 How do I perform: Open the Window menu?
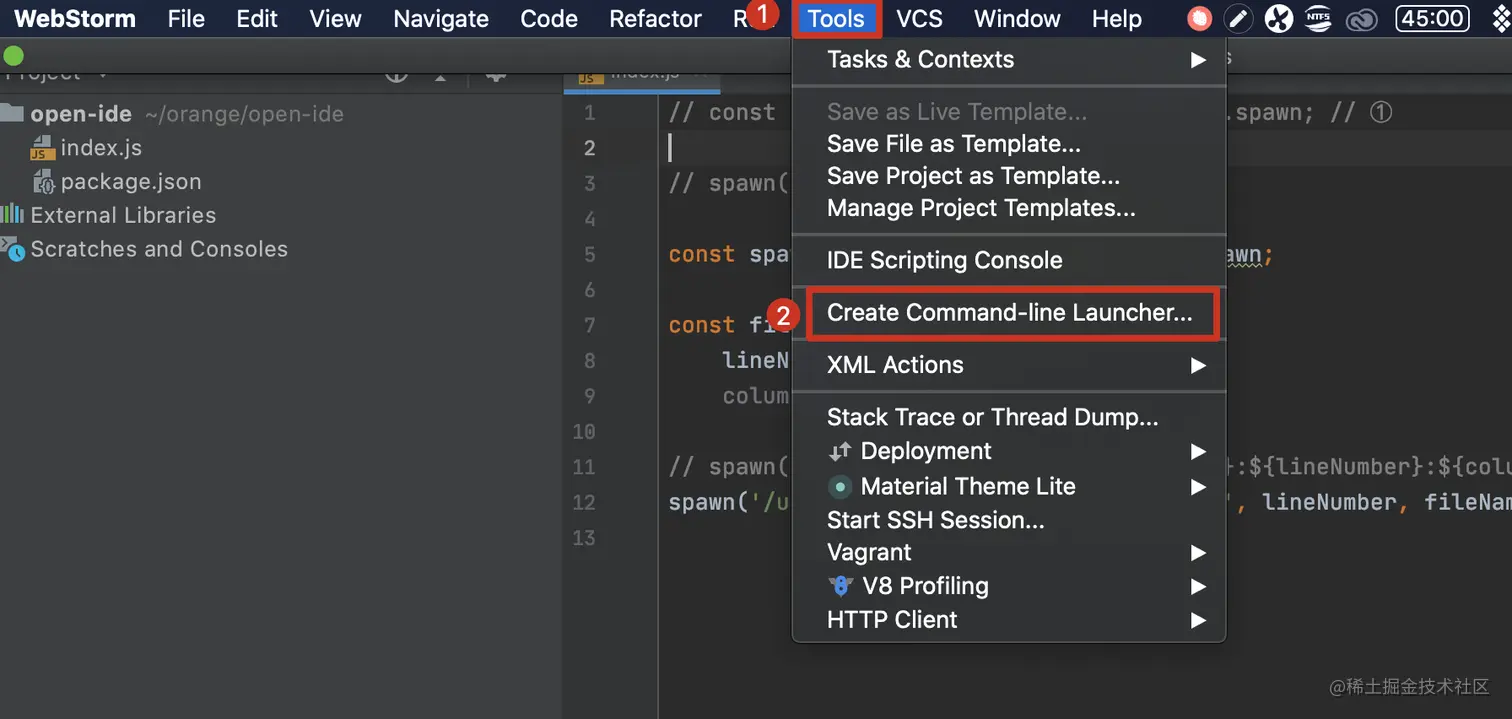click(1017, 18)
